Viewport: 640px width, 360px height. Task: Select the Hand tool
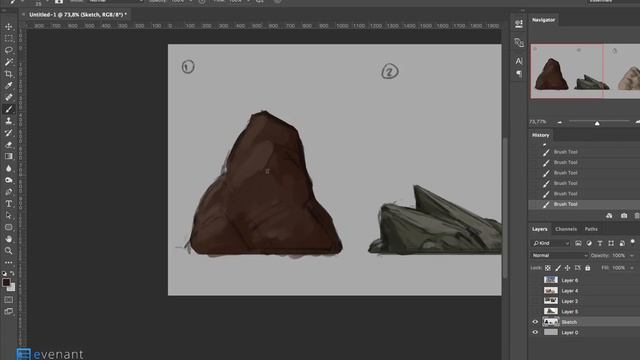coord(9,239)
